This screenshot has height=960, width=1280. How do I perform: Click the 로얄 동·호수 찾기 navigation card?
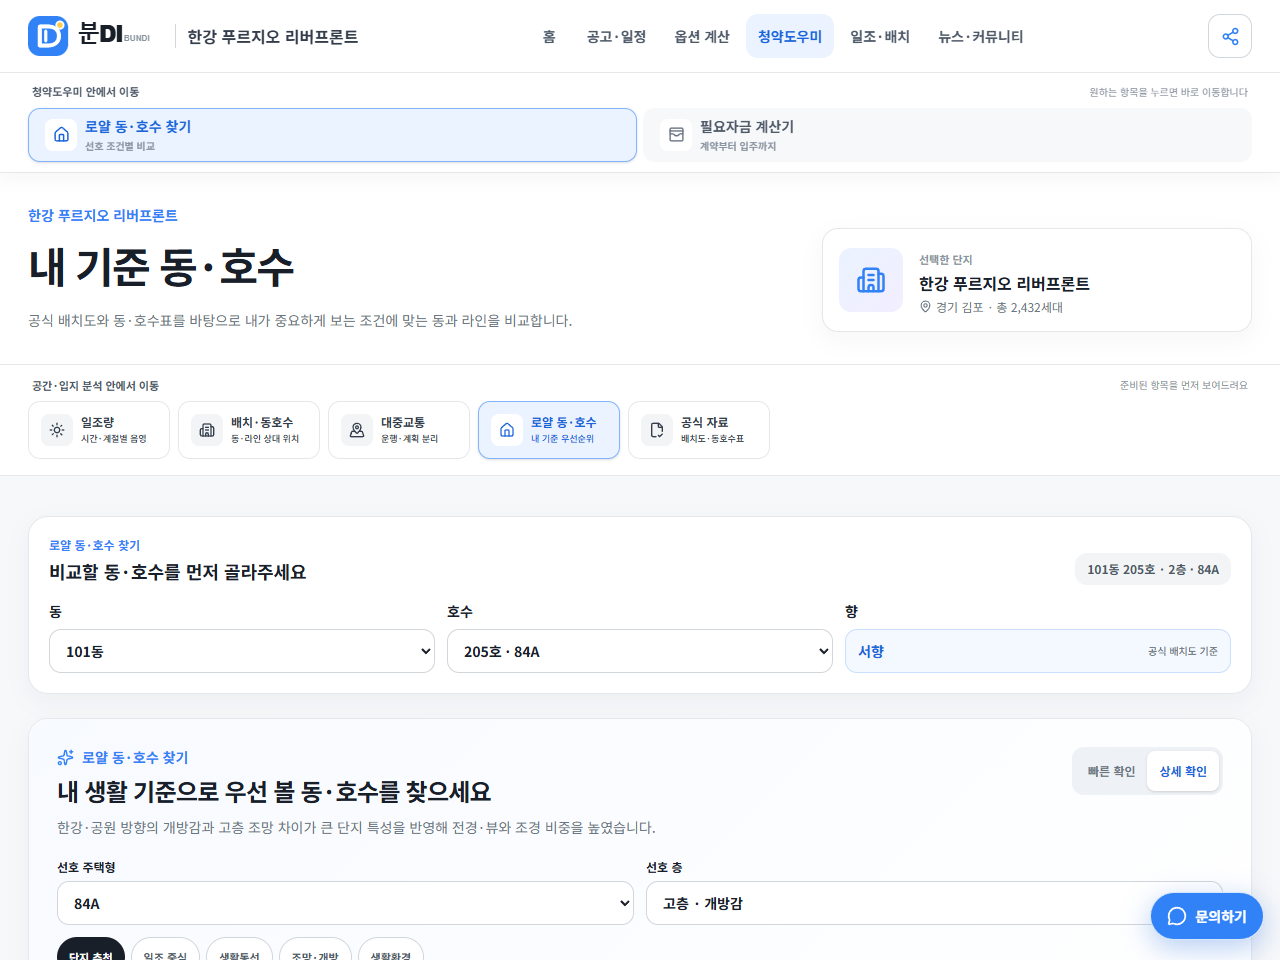[x=332, y=135]
